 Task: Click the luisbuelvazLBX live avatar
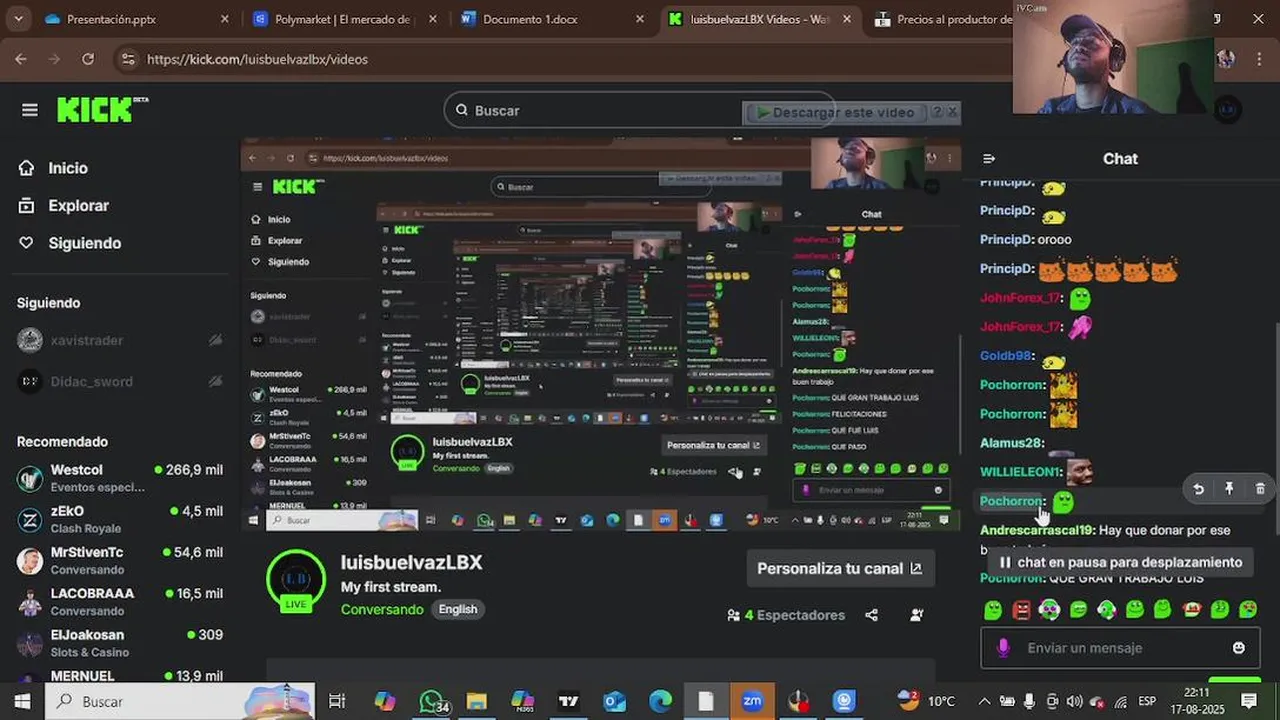pyautogui.click(x=296, y=580)
